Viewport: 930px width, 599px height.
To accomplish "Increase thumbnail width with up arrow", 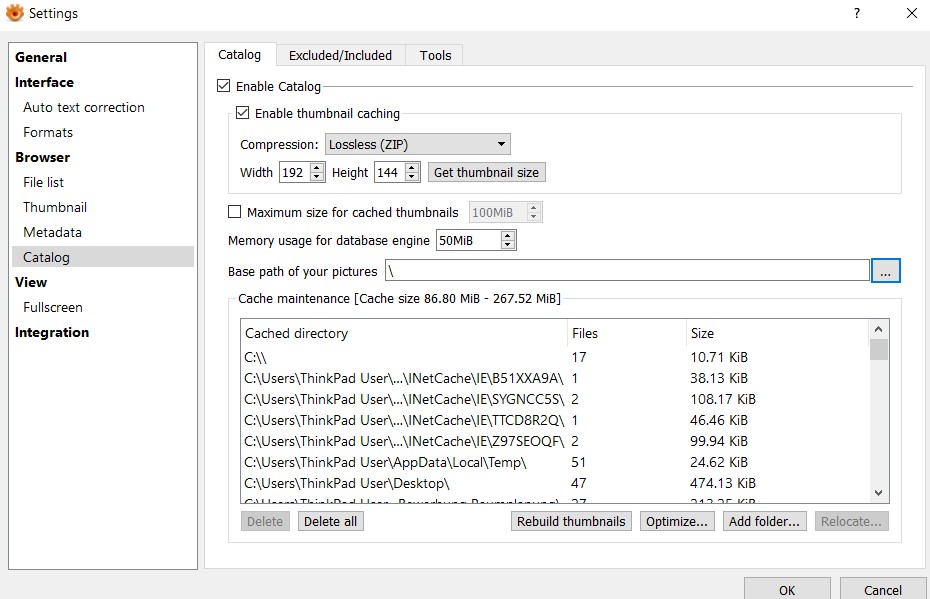I will click(317, 168).
